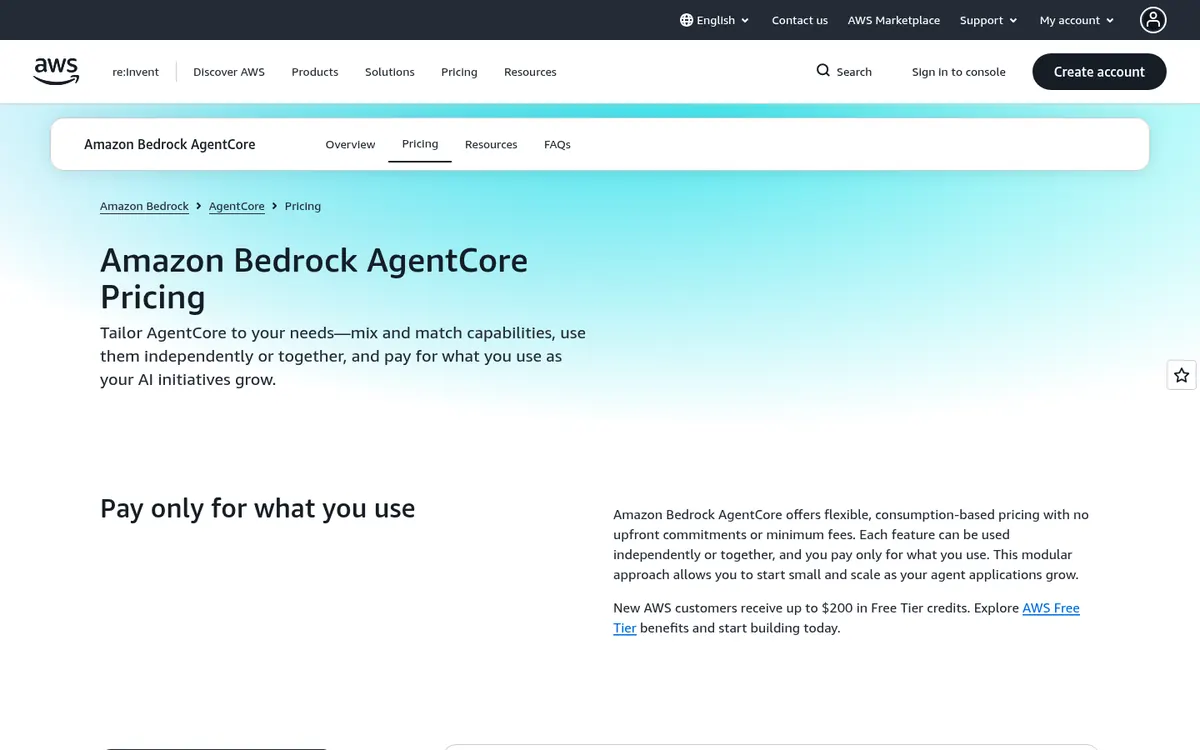Click the star bookmark button on right edge
This screenshot has height=750, width=1200.
point(1182,375)
